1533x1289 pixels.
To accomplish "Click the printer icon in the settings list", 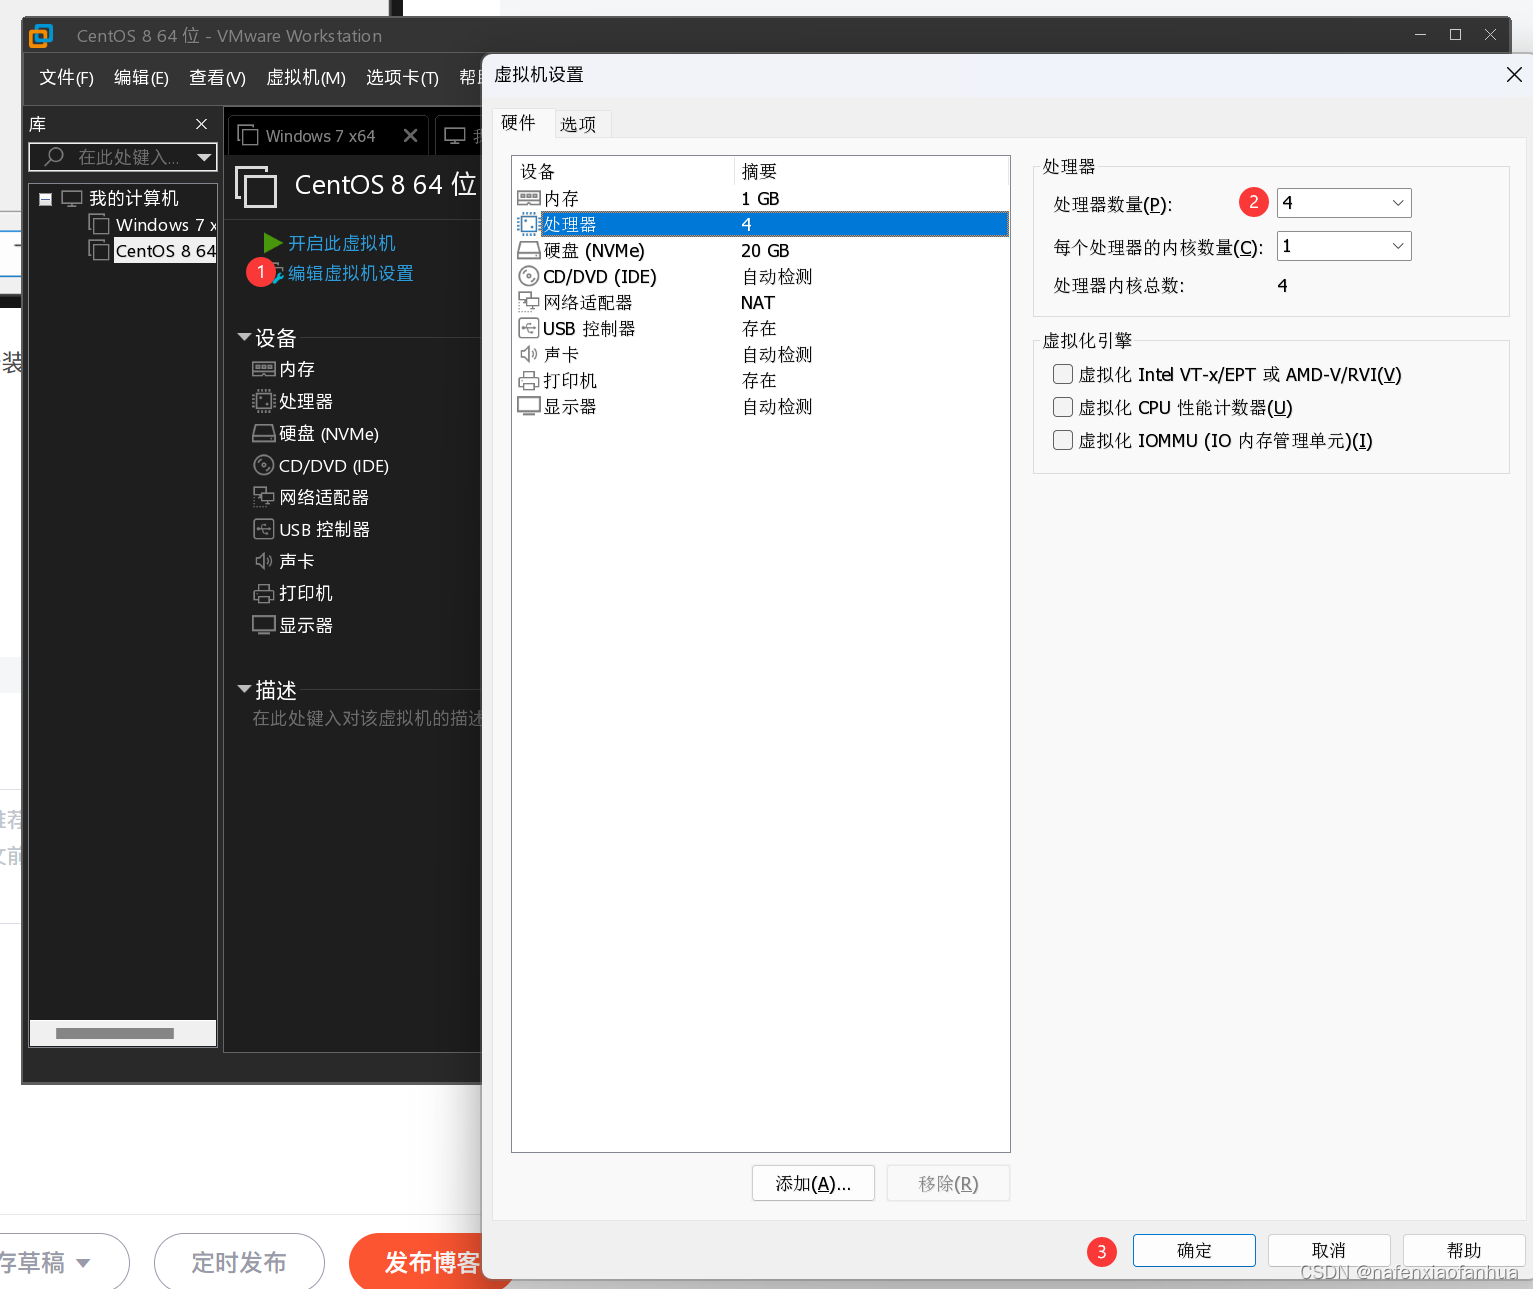I will [x=529, y=380].
